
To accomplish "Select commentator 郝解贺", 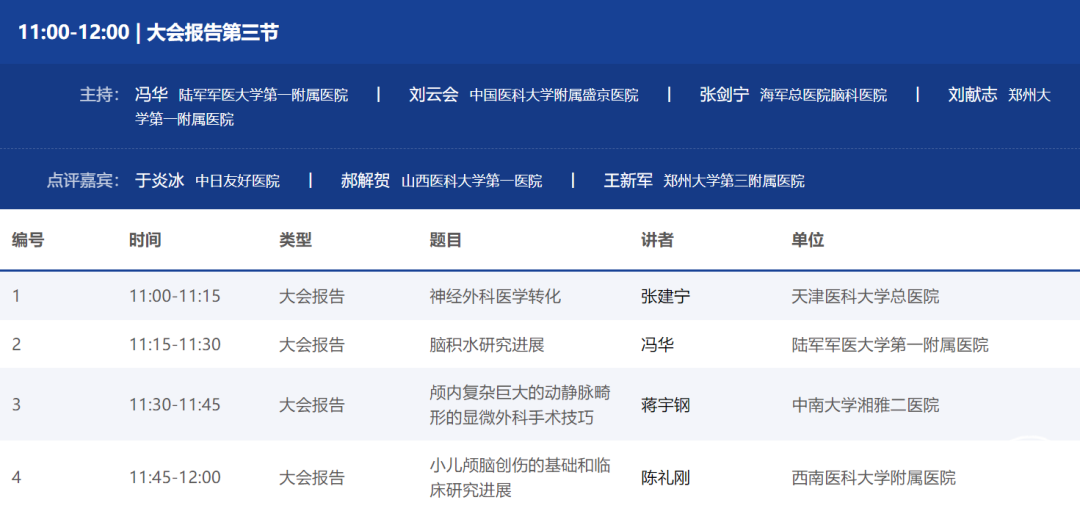I will (365, 181).
